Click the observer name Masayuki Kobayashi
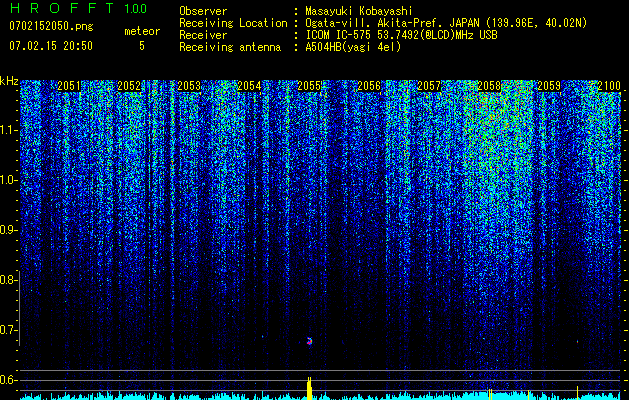 click(x=359, y=11)
